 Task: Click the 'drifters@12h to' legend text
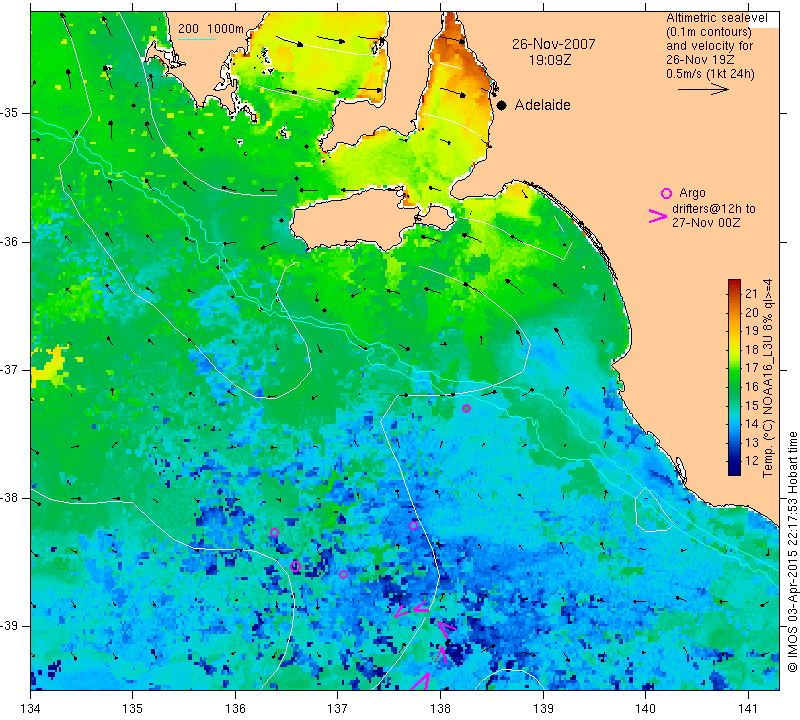[x=714, y=209]
